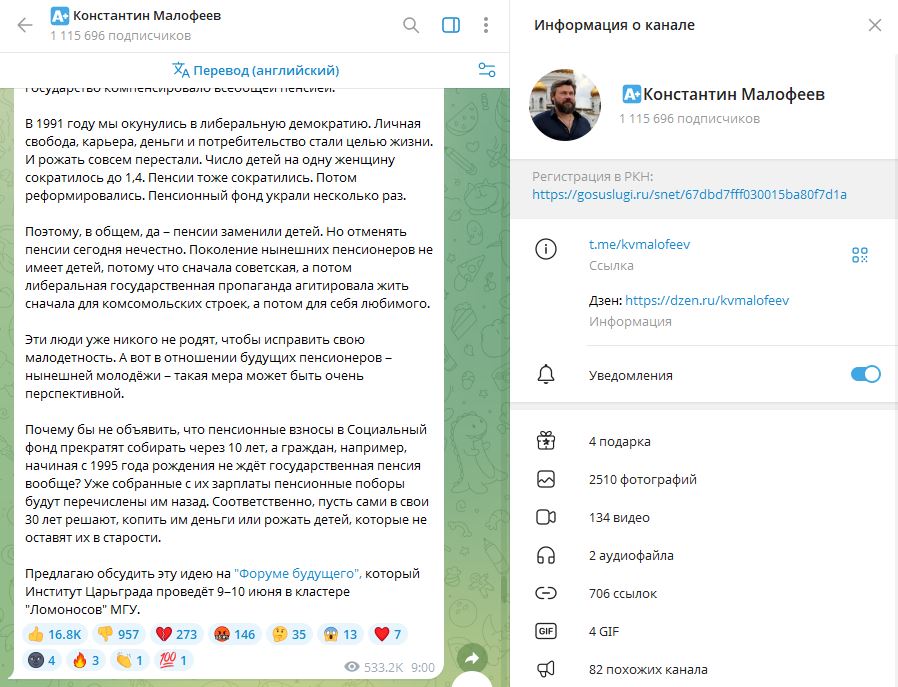Image resolution: width=898 pixels, height=687 pixels.
Task: Open the t.me/kvmalofeev link
Action: pos(639,244)
